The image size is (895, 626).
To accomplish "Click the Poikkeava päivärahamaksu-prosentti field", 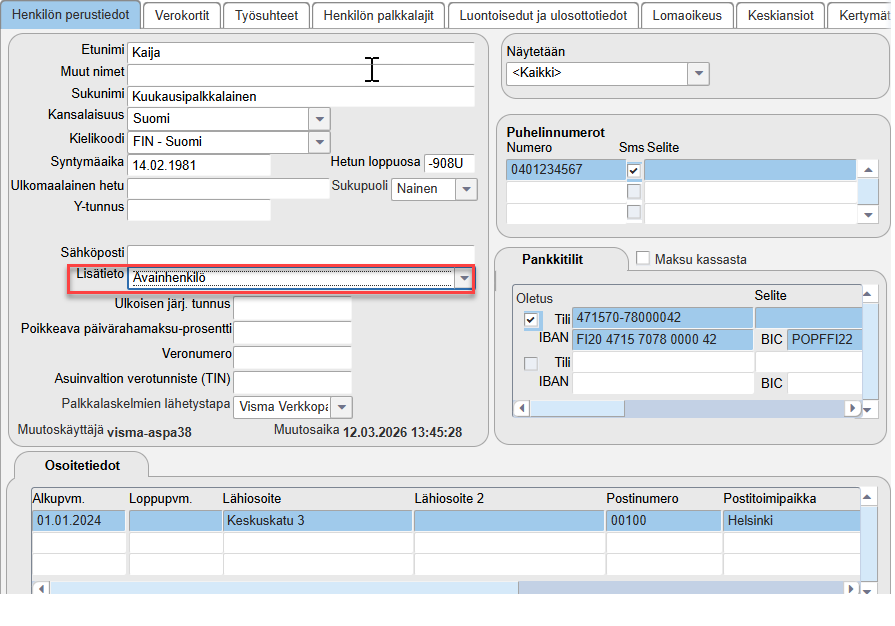I will [292, 333].
